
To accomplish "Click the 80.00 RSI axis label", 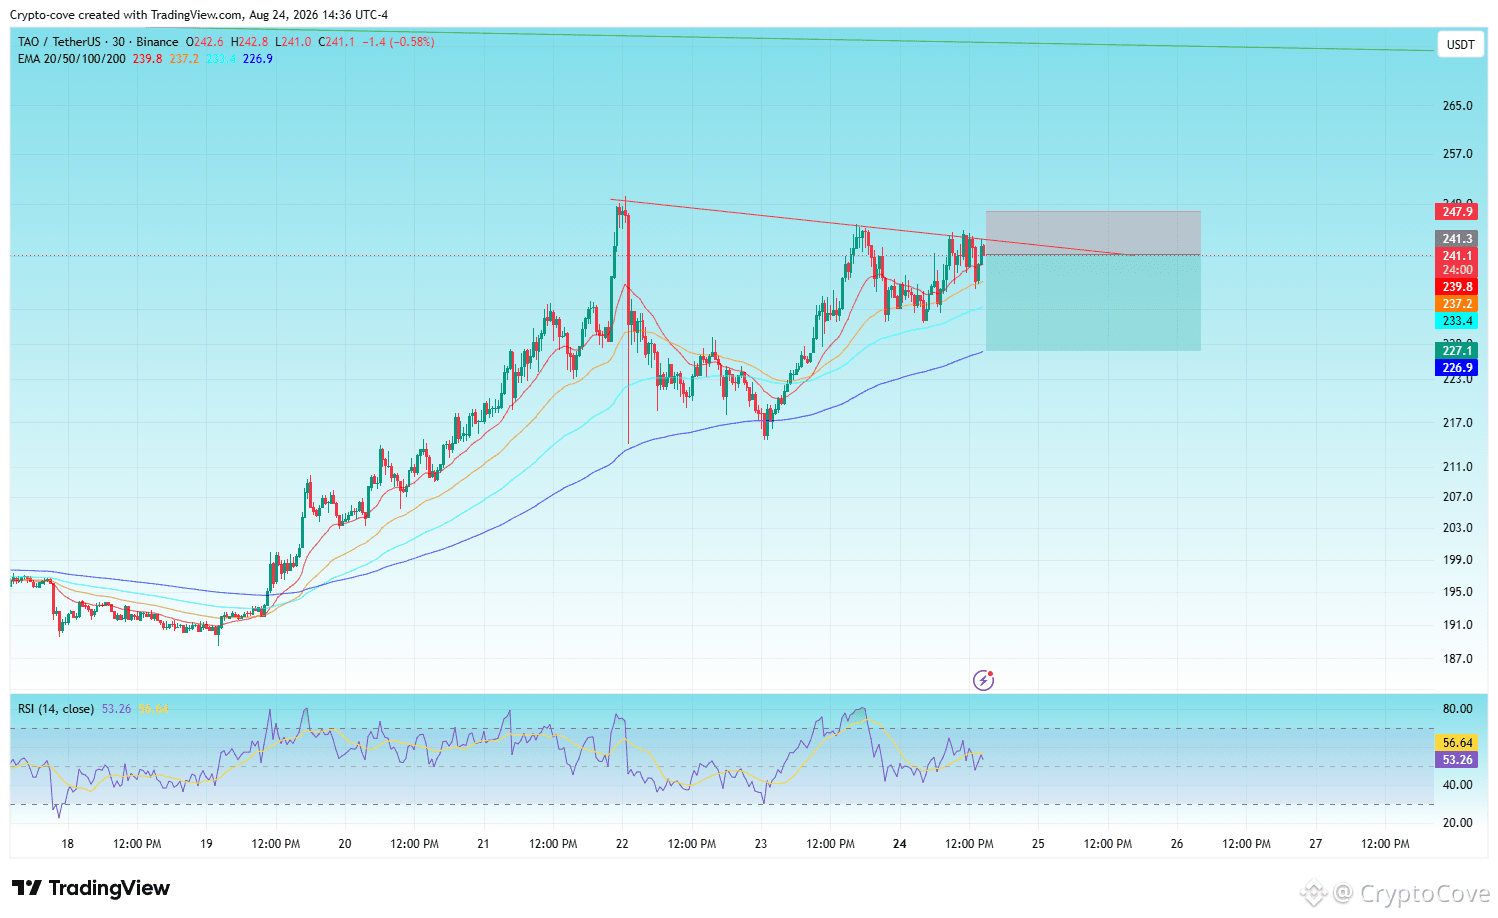I will click(x=1457, y=709).
